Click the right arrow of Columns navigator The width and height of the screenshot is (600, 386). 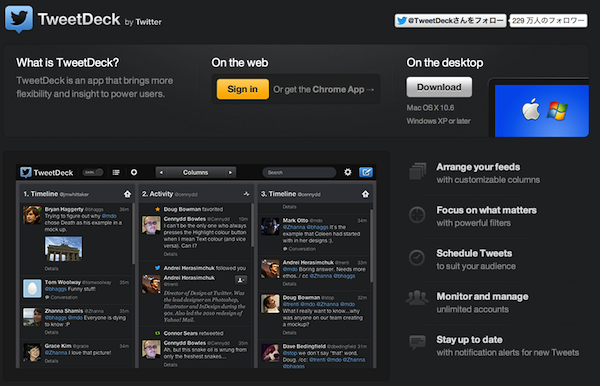click(230, 173)
